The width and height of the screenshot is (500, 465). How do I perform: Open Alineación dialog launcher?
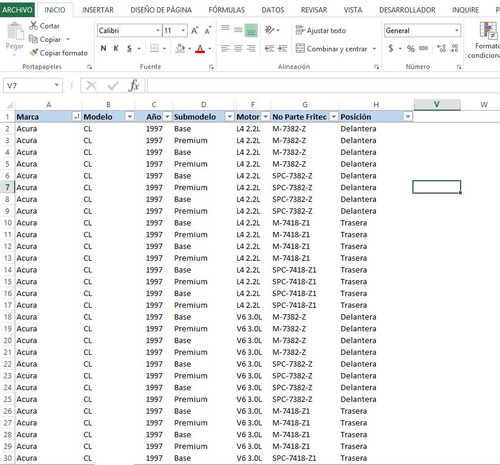pyautogui.click(x=376, y=67)
